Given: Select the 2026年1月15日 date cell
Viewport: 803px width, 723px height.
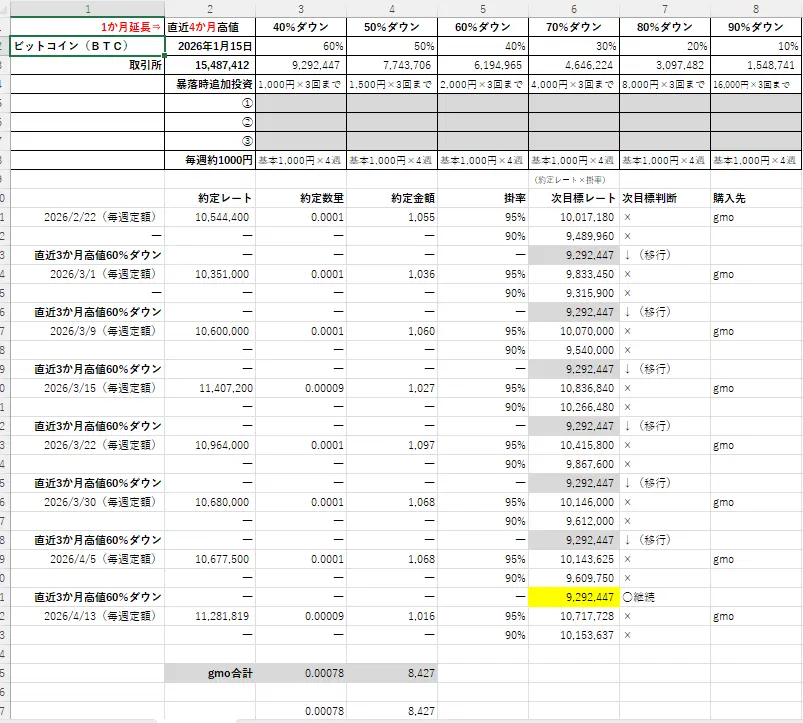Looking at the screenshot, I should click(213, 45).
